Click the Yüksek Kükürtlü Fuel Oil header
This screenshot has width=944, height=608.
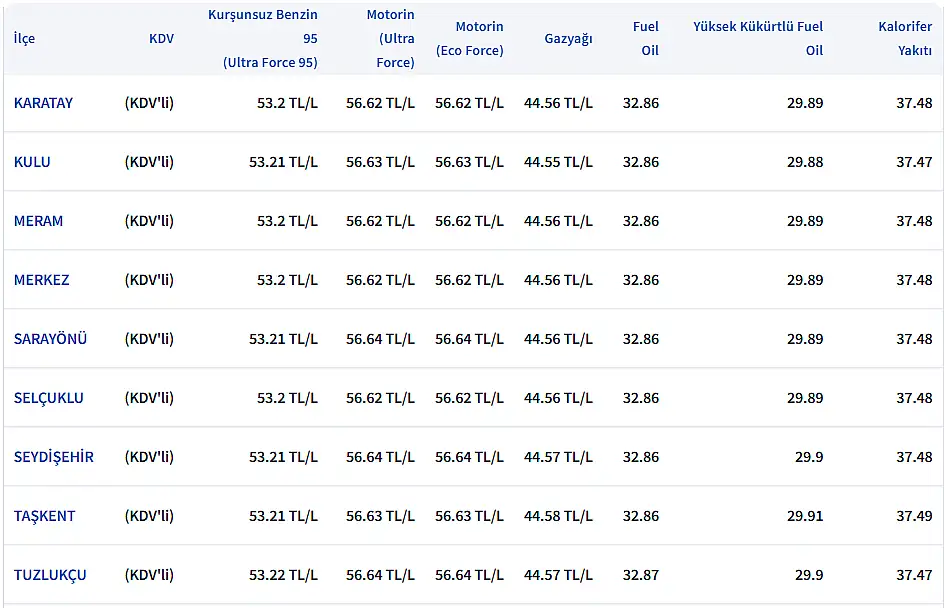click(x=758, y=39)
